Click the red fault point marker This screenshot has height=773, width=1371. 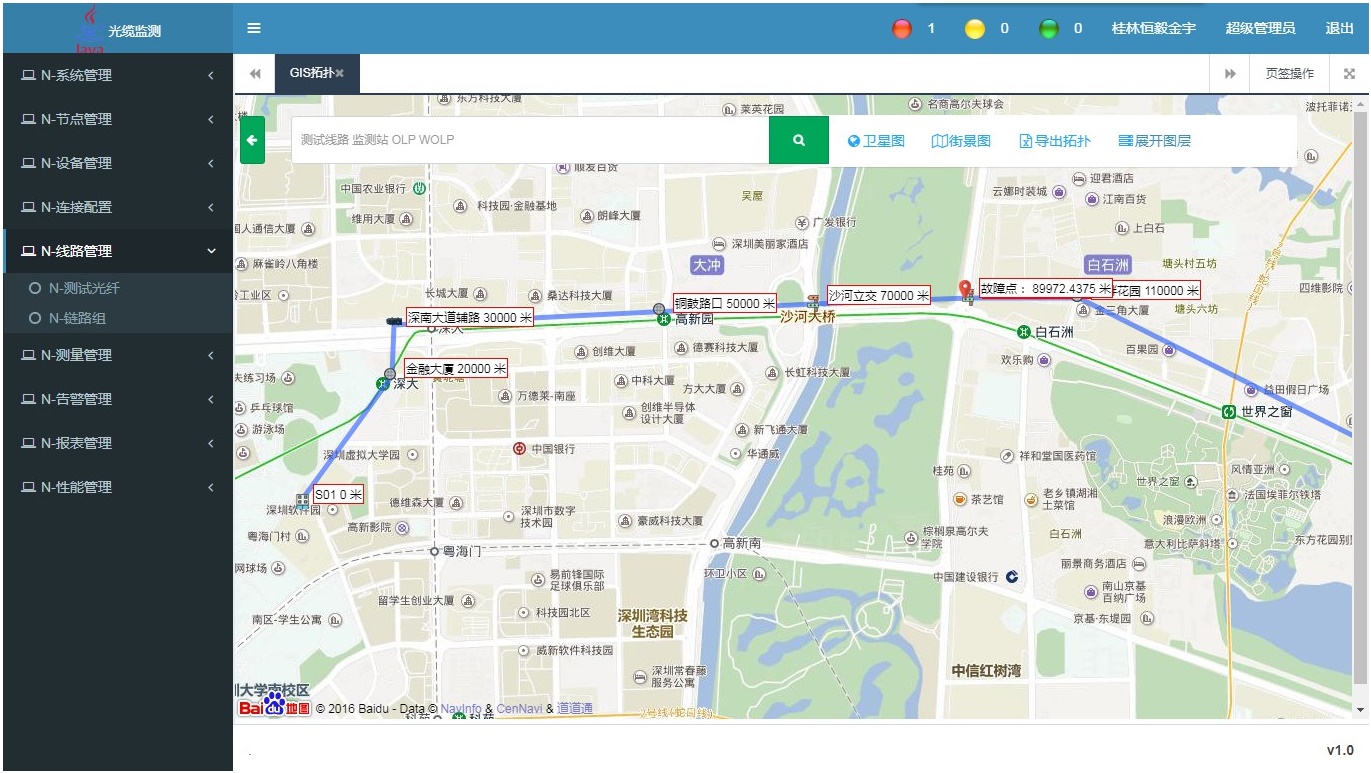pos(965,290)
